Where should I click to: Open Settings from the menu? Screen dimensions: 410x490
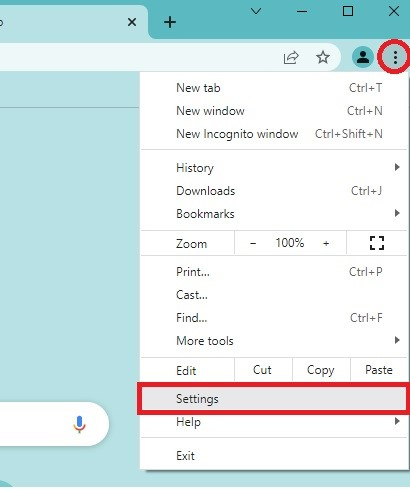pos(274,399)
